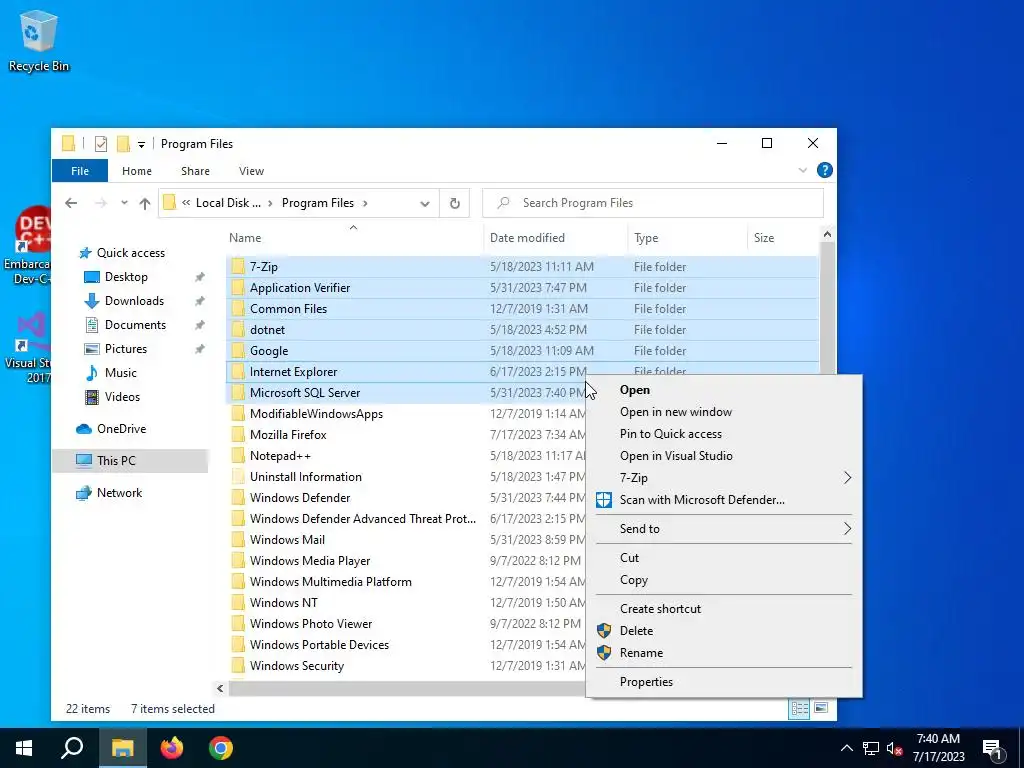Select Music in the navigation pane
Image resolution: width=1024 pixels, height=768 pixels.
point(121,373)
